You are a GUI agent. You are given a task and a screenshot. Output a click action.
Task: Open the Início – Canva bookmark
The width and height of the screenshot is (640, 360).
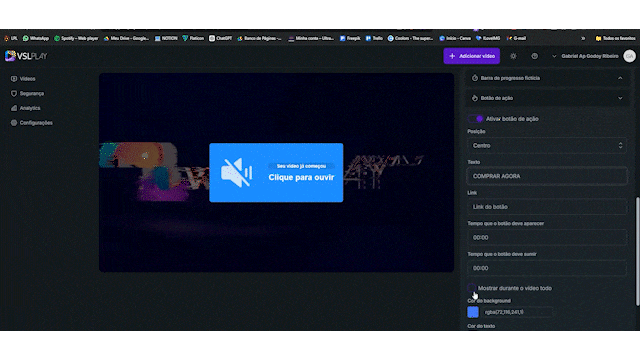point(455,38)
